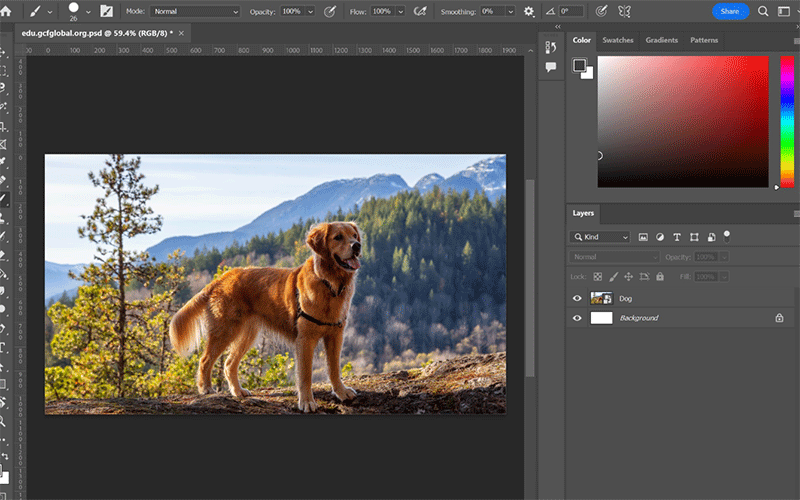Image resolution: width=800 pixels, height=500 pixels.
Task: Click the search magnifier in options bar
Action: [763, 11]
